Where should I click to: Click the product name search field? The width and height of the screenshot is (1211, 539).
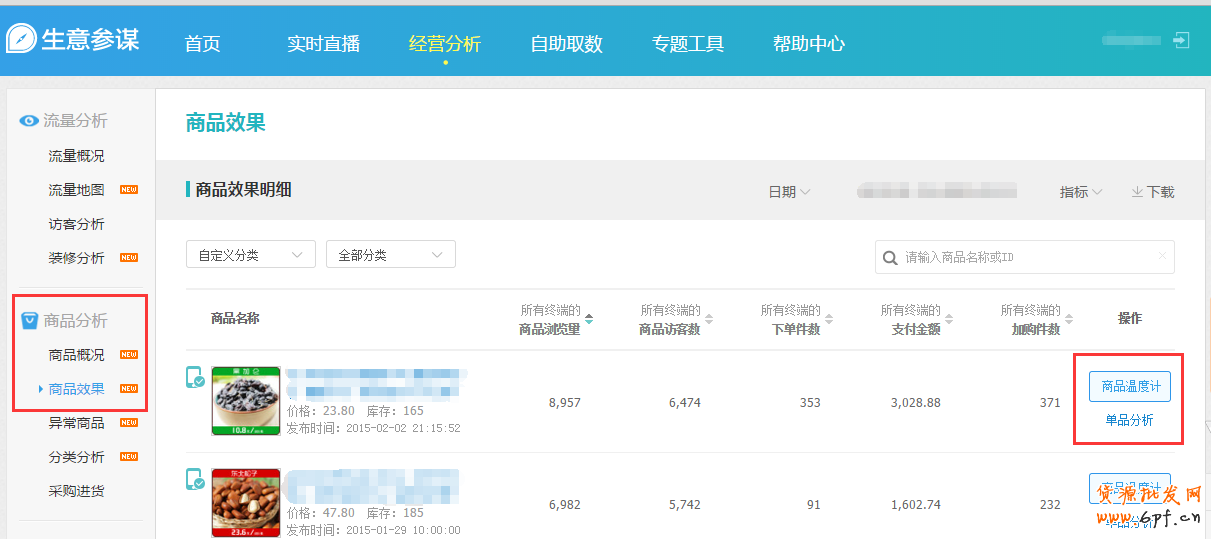pos(1028,257)
